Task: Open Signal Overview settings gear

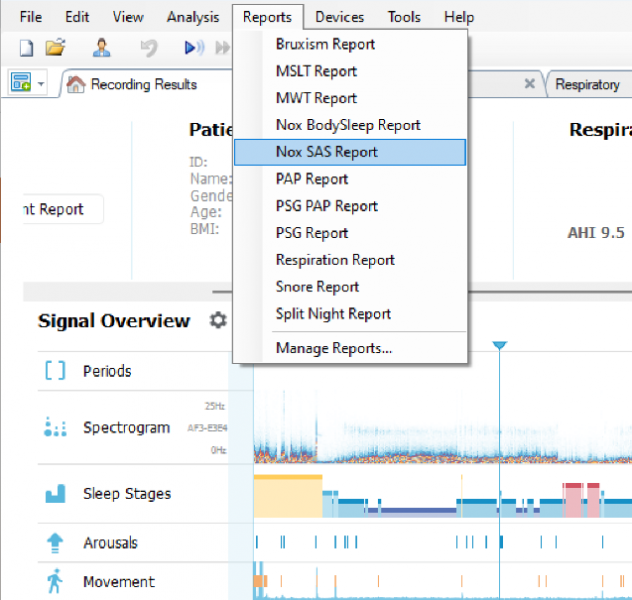Action: tap(217, 321)
